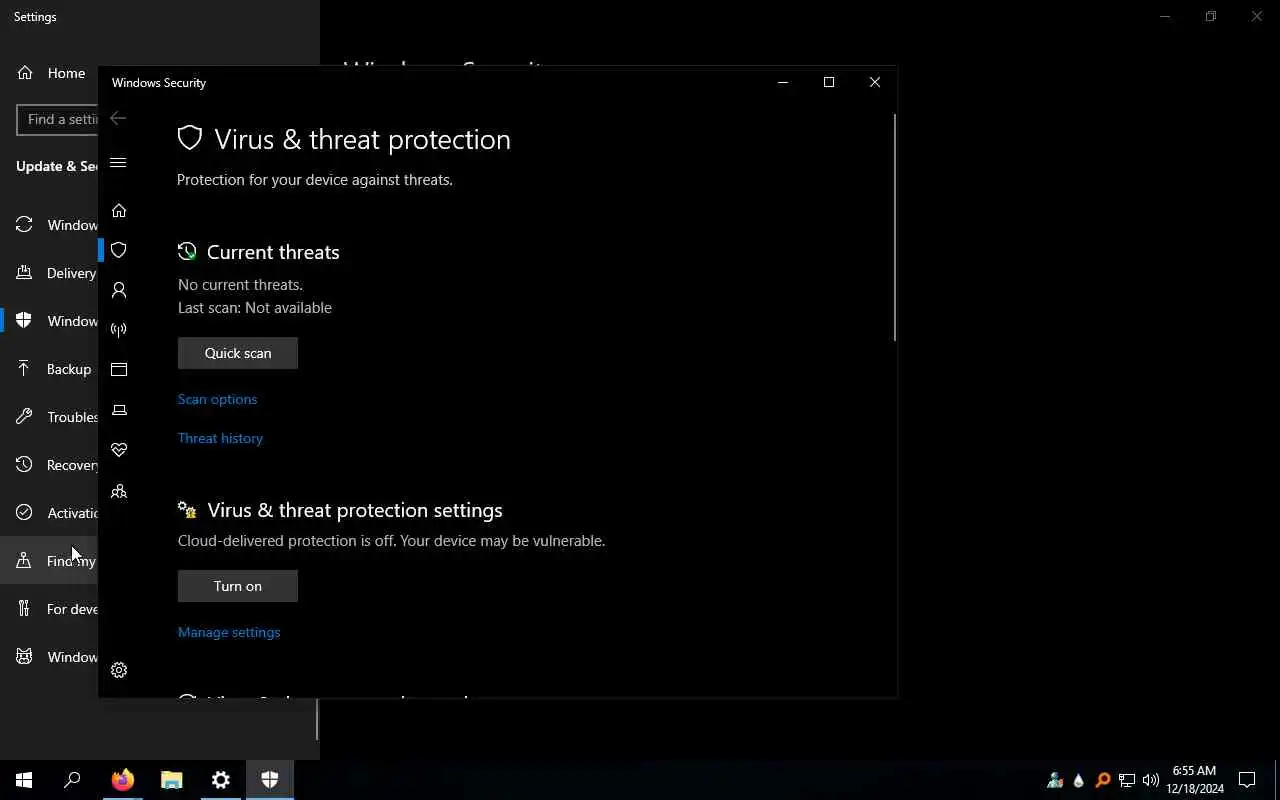Launch Firefox from taskbar
Image resolution: width=1280 pixels, height=800 pixels.
coord(122,780)
